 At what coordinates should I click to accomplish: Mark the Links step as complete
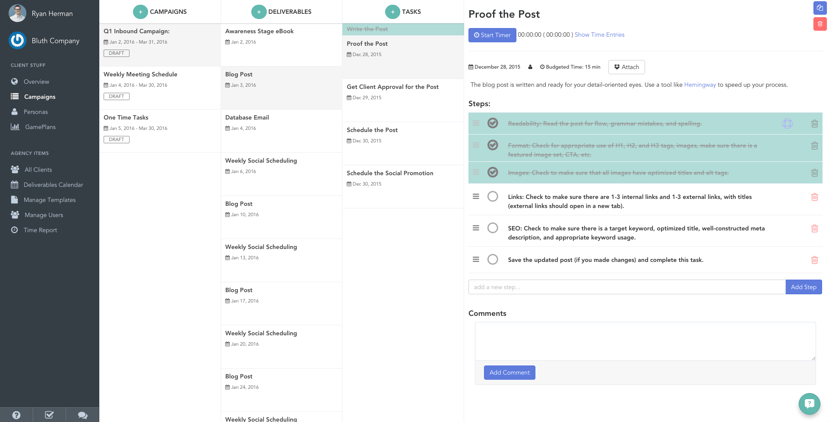[x=493, y=196]
